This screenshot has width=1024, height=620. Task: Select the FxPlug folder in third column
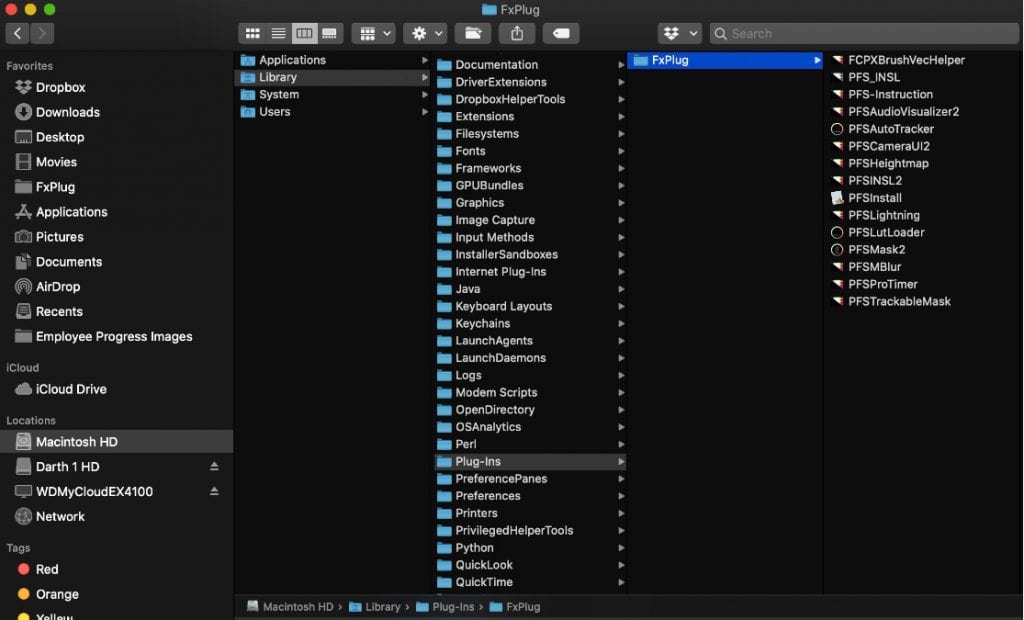coord(725,60)
